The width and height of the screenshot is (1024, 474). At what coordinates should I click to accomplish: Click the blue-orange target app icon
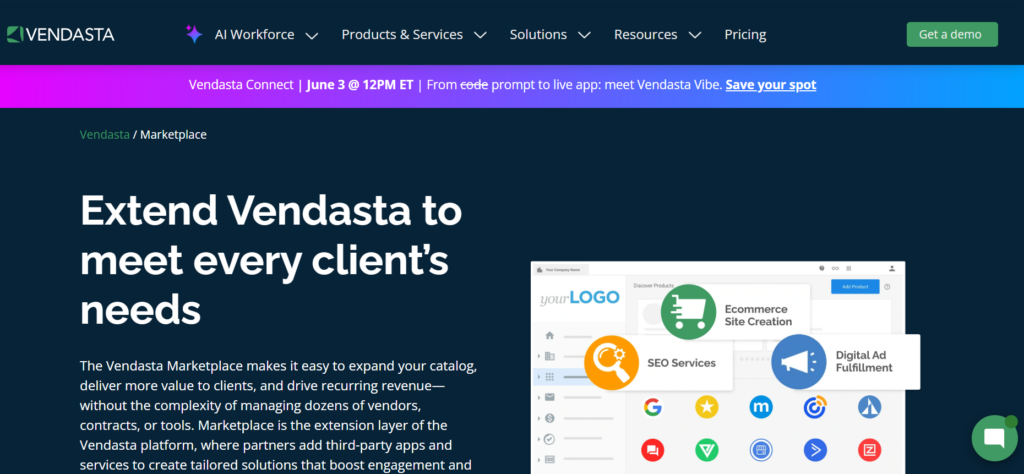coord(815,407)
